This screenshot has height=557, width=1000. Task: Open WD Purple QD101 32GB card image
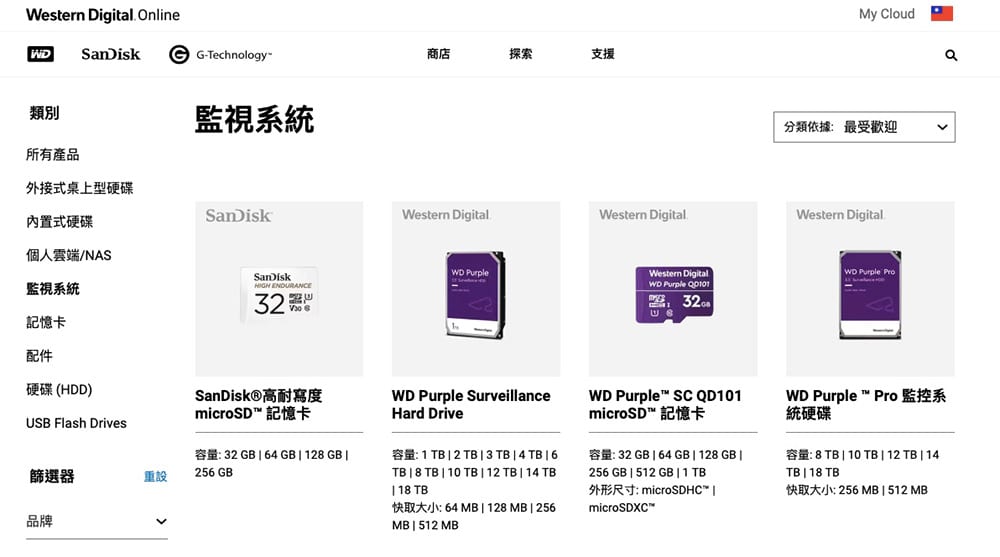(x=673, y=295)
